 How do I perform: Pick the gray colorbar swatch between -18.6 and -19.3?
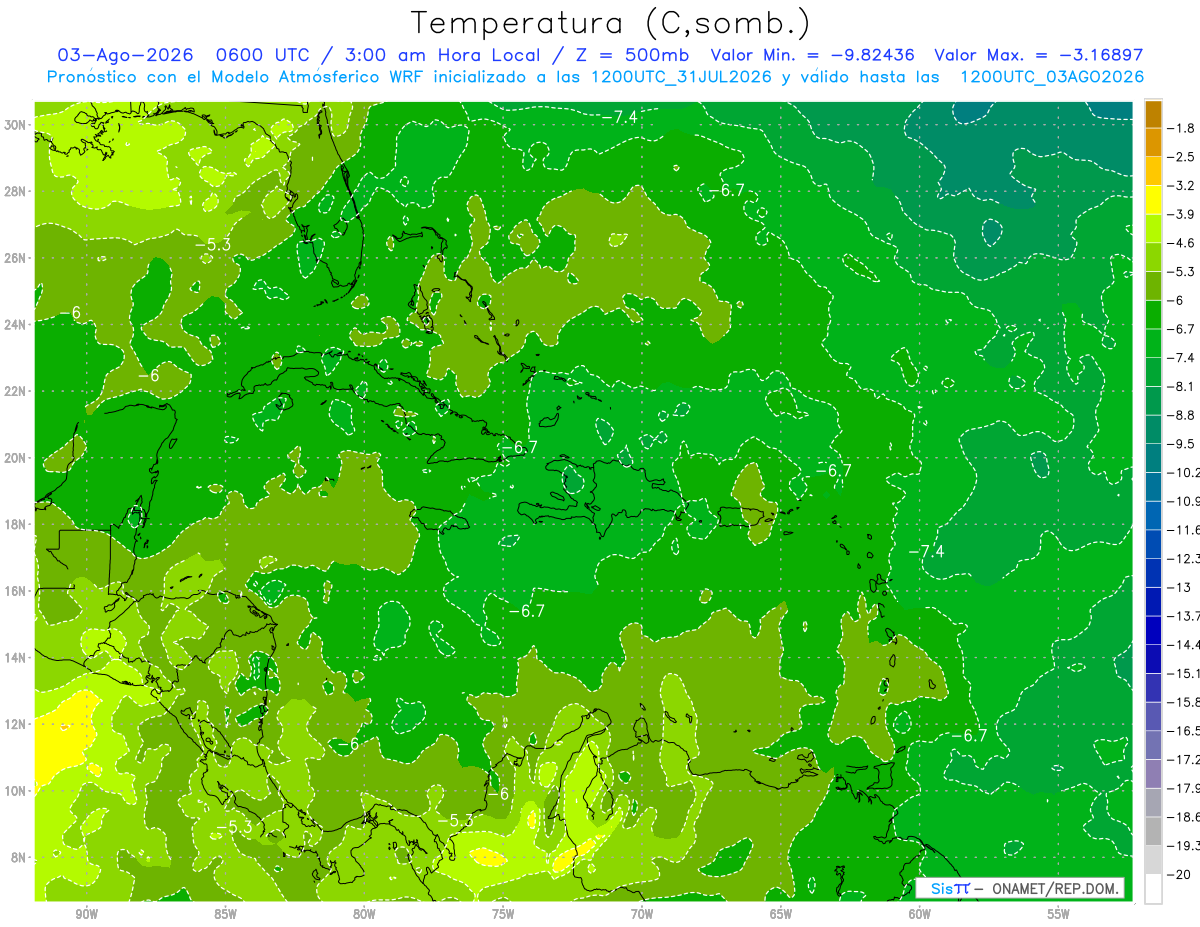1153,831
